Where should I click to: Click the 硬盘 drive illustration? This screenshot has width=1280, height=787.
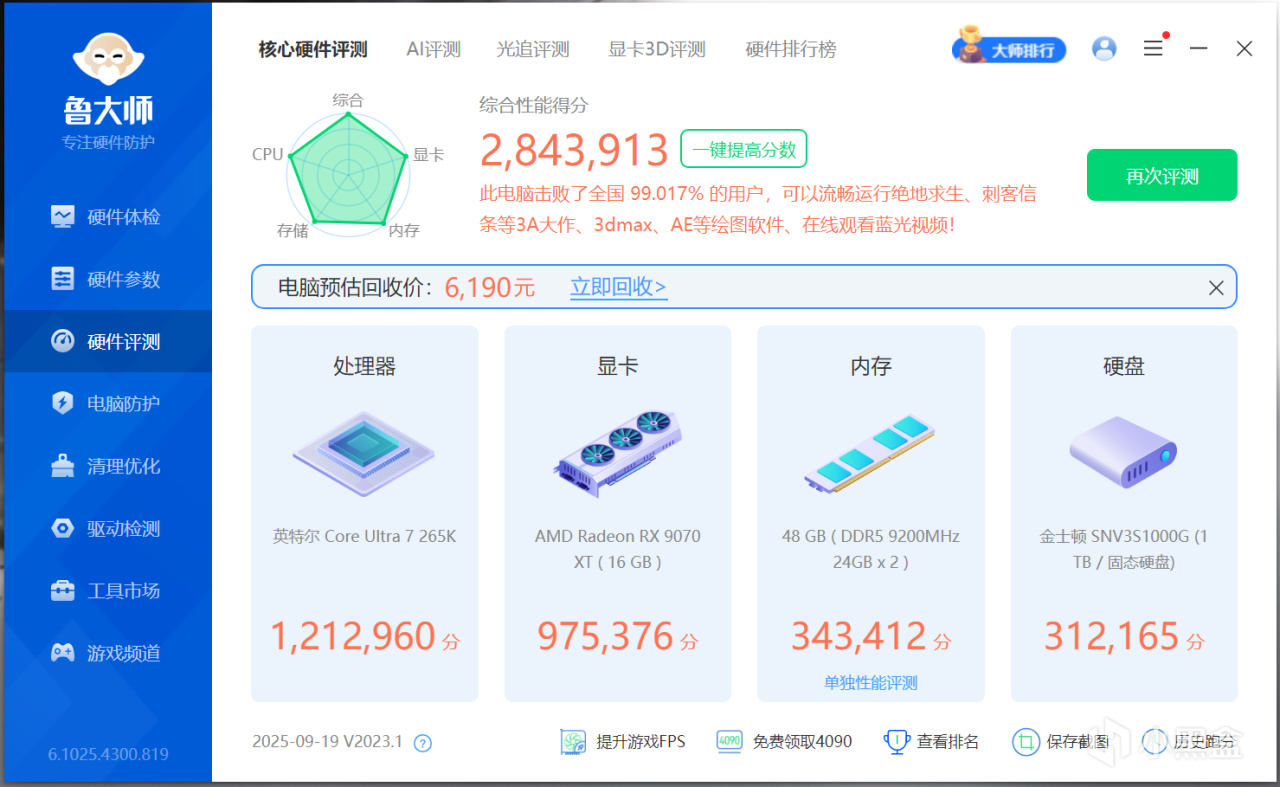[1123, 452]
